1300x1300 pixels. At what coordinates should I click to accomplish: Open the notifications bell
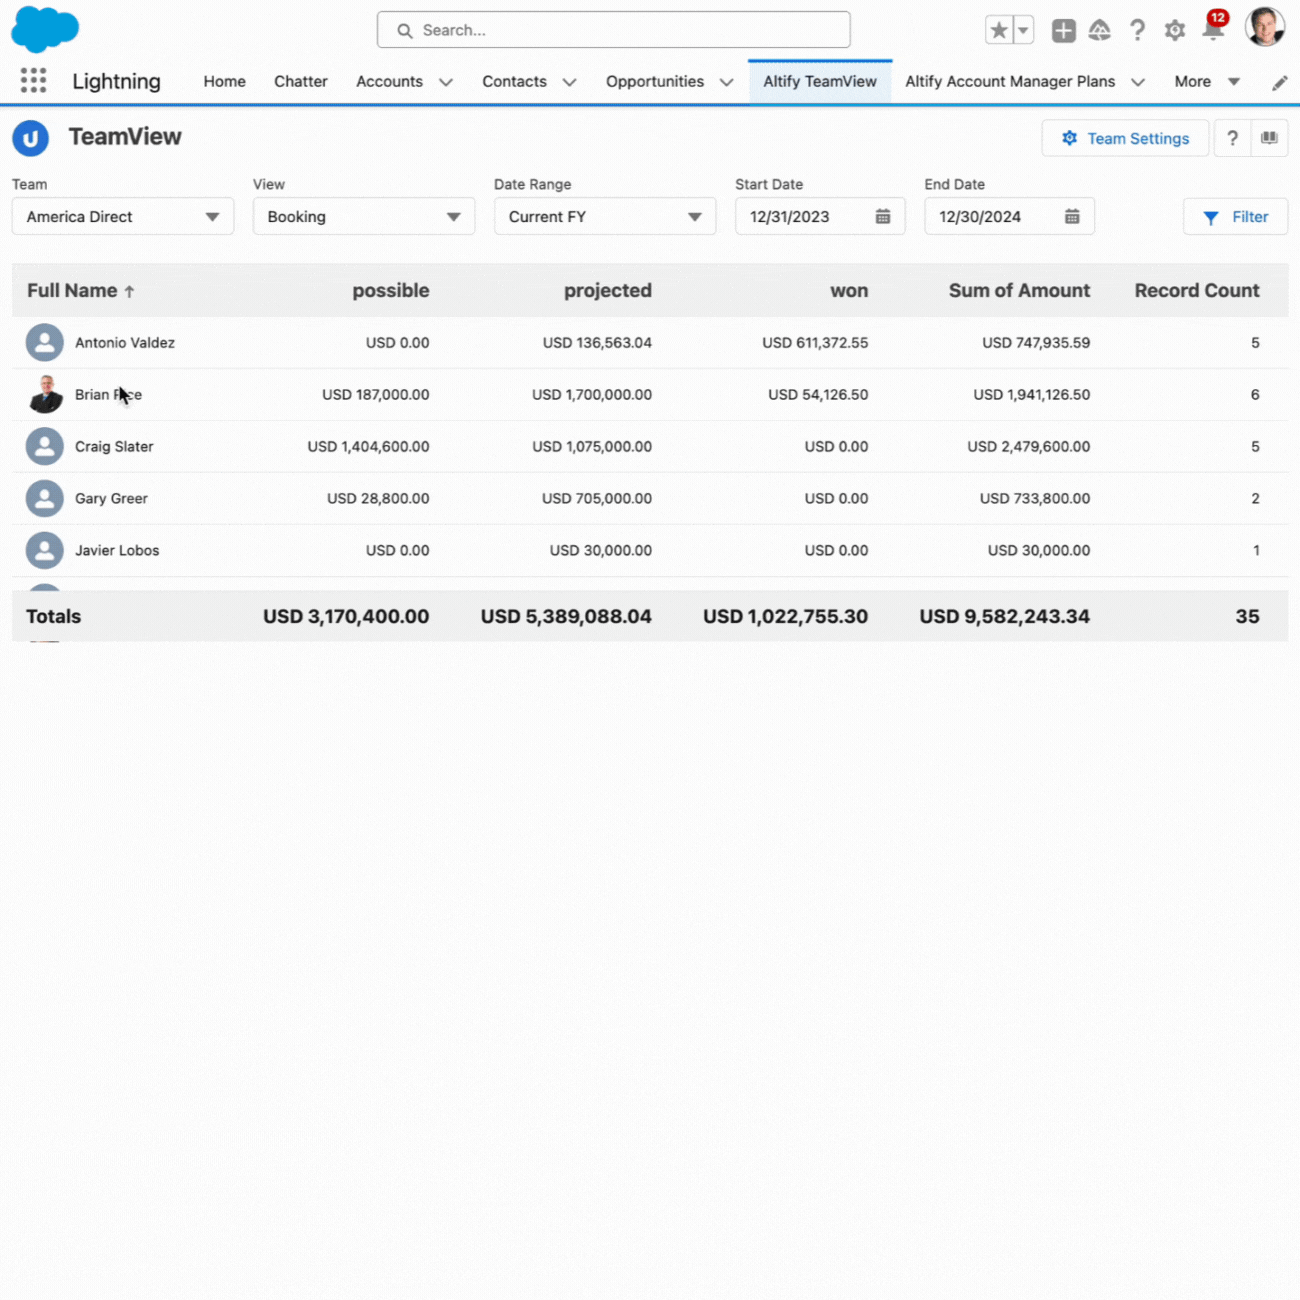click(1213, 30)
